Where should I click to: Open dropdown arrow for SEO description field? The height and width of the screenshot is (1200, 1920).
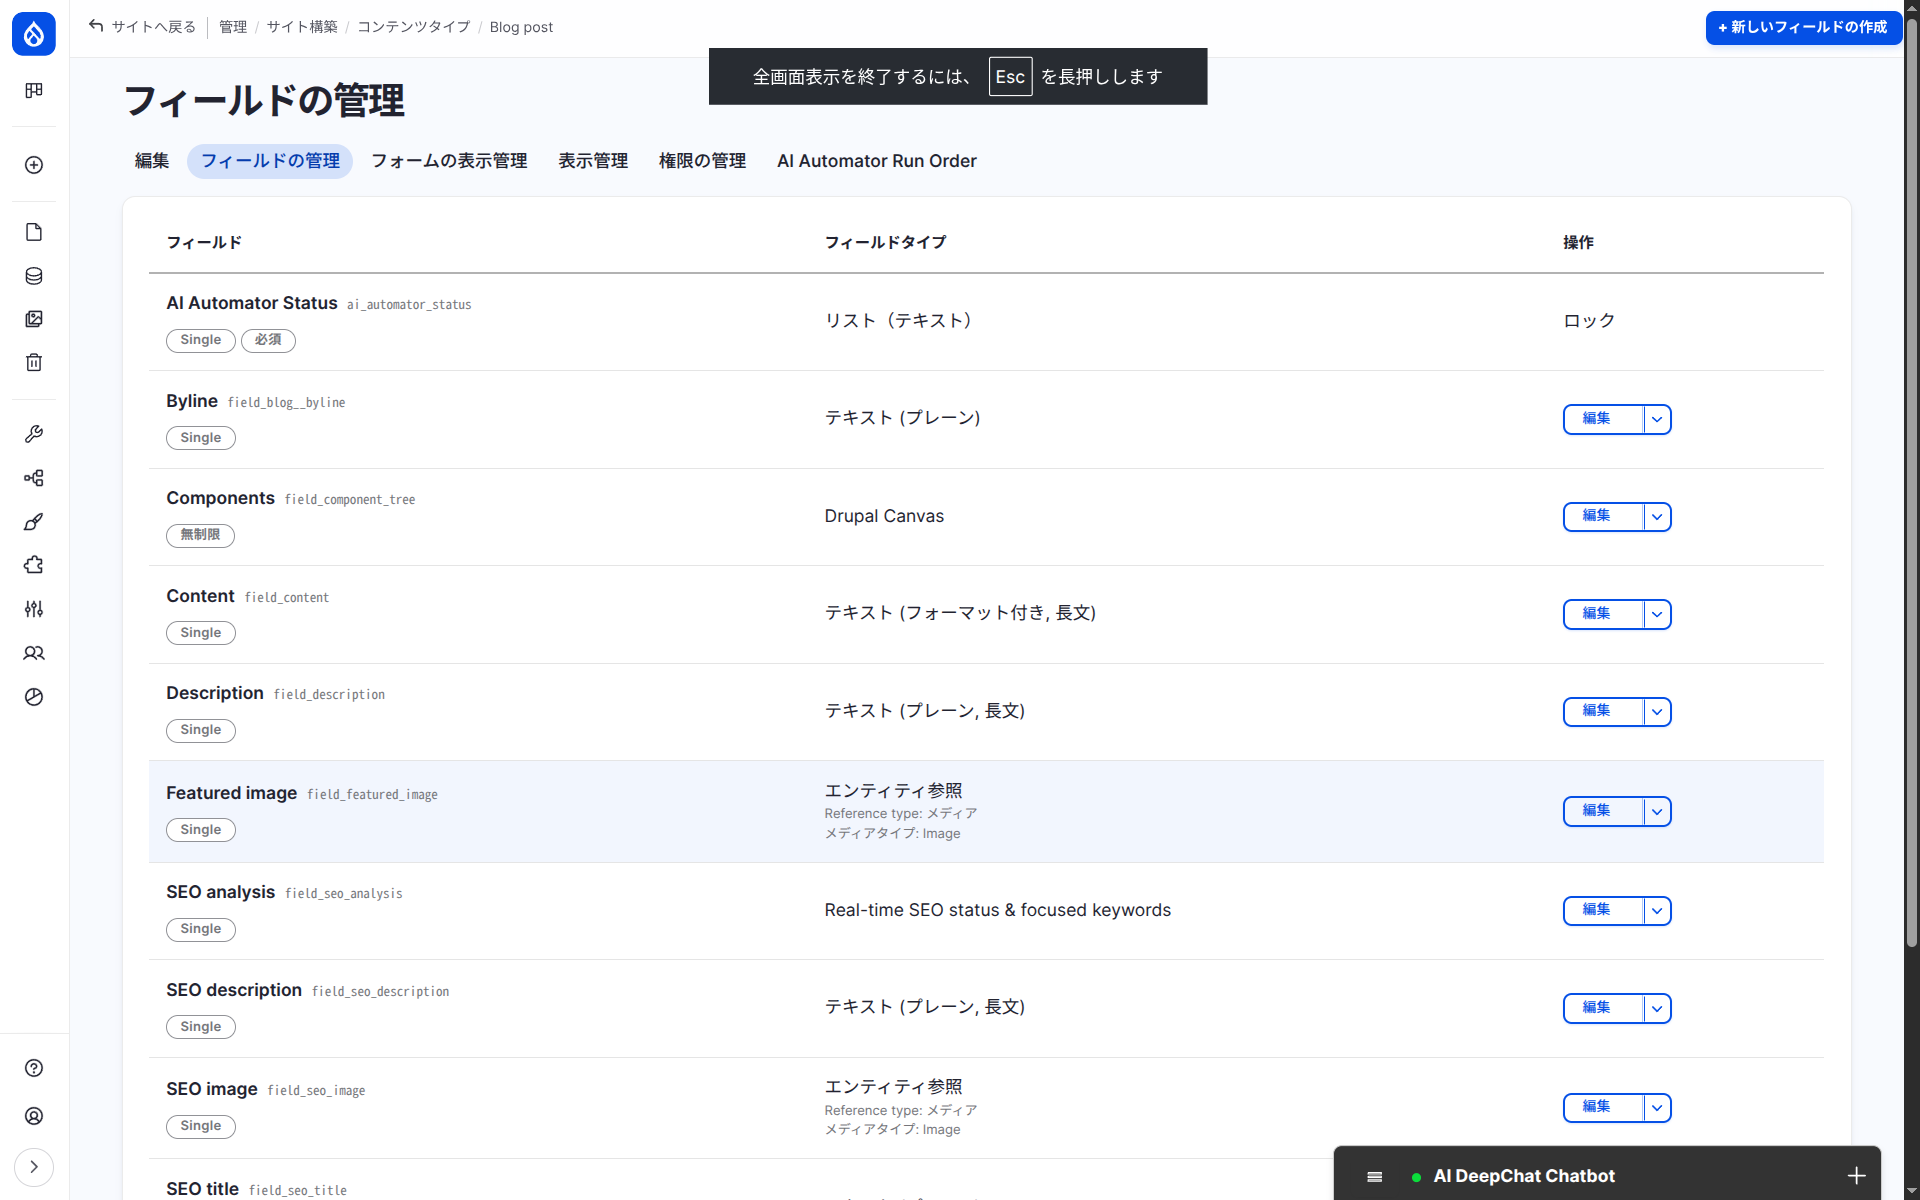coord(1657,1008)
